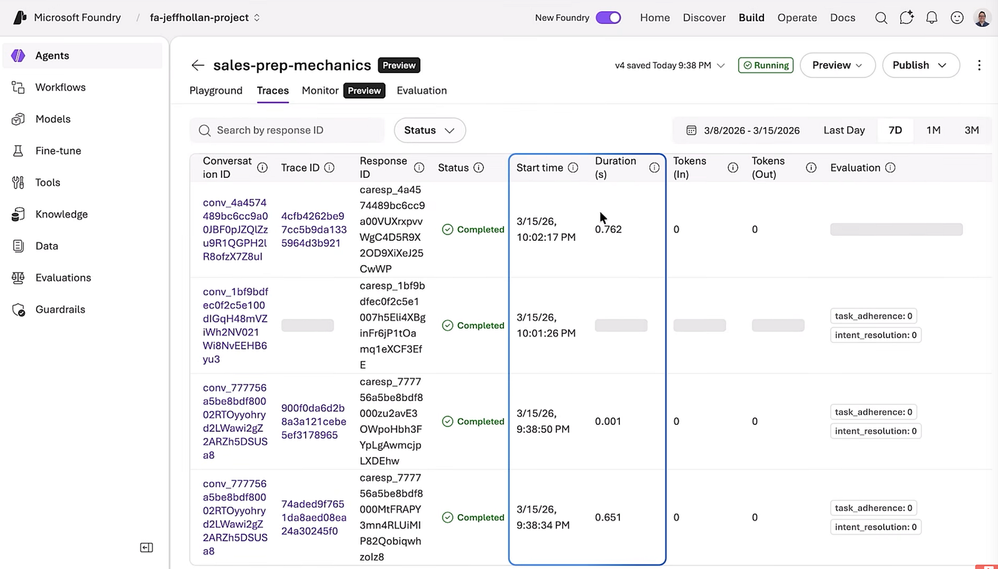Open the fa-jeffhollan-project project switcher
Image resolution: width=998 pixels, height=569 pixels.
(205, 18)
